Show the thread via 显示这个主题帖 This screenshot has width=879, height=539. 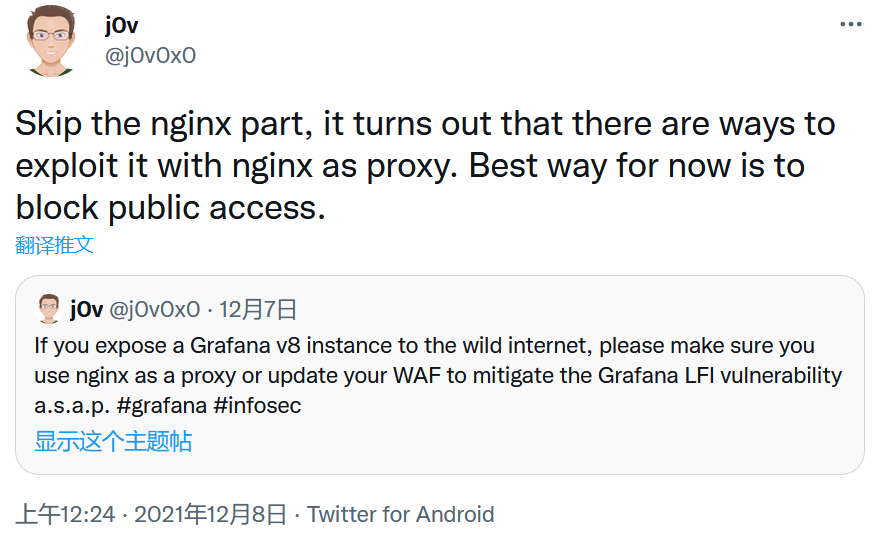point(113,441)
